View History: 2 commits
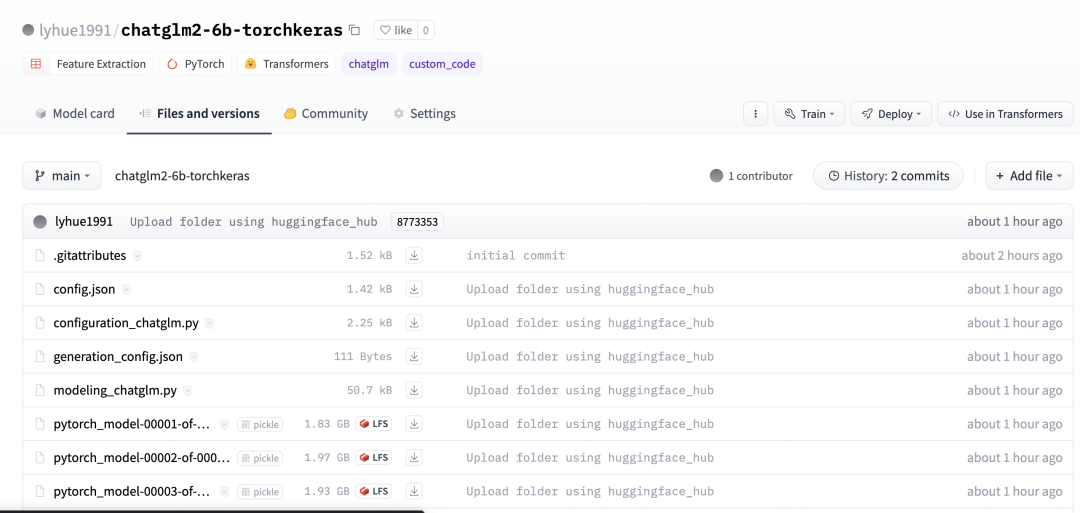Viewport: 1080px width, 513px height. point(888,176)
